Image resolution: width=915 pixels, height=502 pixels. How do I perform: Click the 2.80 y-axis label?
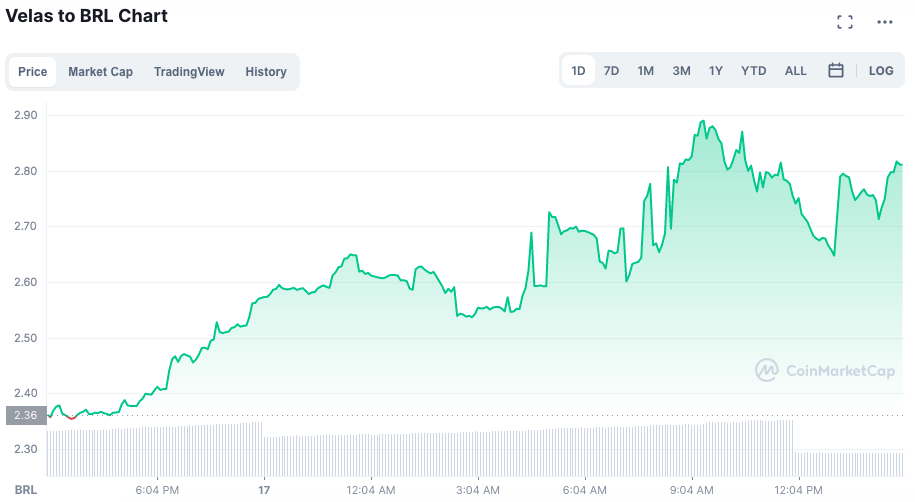(26, 171)
